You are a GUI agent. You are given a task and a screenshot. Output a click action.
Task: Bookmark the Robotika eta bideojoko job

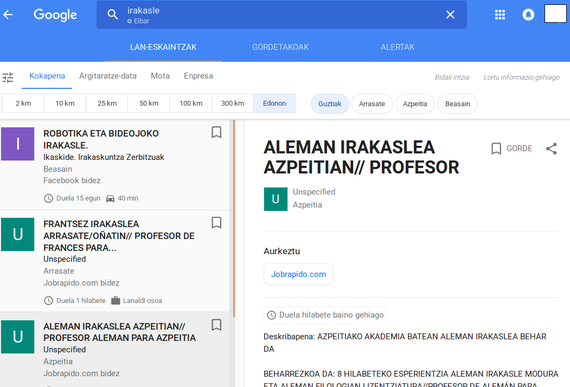216,132
